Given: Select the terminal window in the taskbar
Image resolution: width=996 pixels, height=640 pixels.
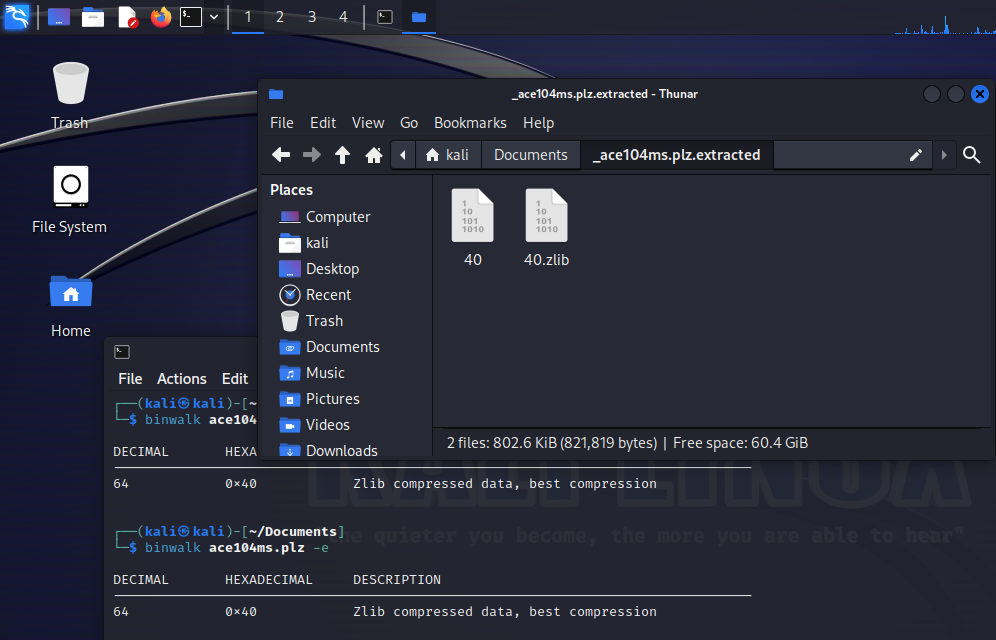Looking at the screenshot, I should pos(385,17).
